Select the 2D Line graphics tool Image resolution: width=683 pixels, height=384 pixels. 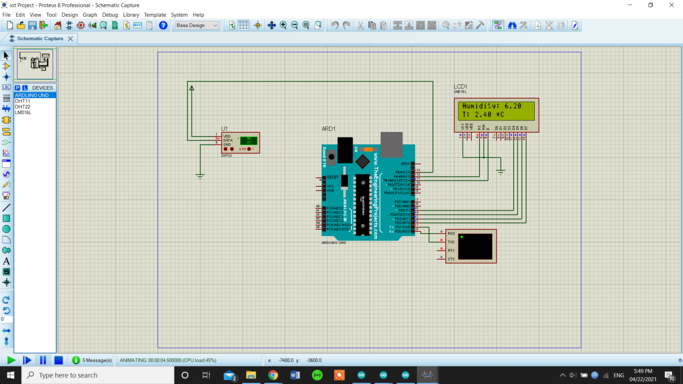(x=6, y=208)
